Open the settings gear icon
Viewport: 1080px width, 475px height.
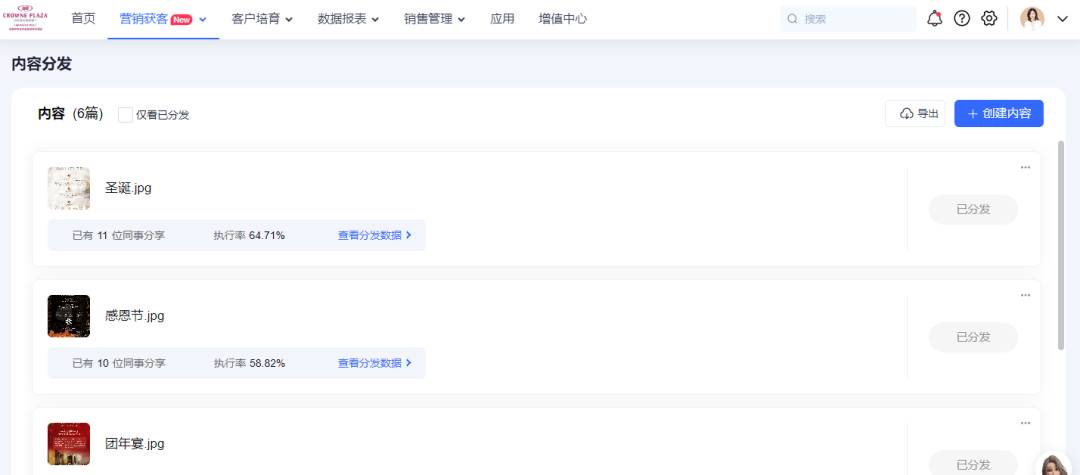click(989, 18)
